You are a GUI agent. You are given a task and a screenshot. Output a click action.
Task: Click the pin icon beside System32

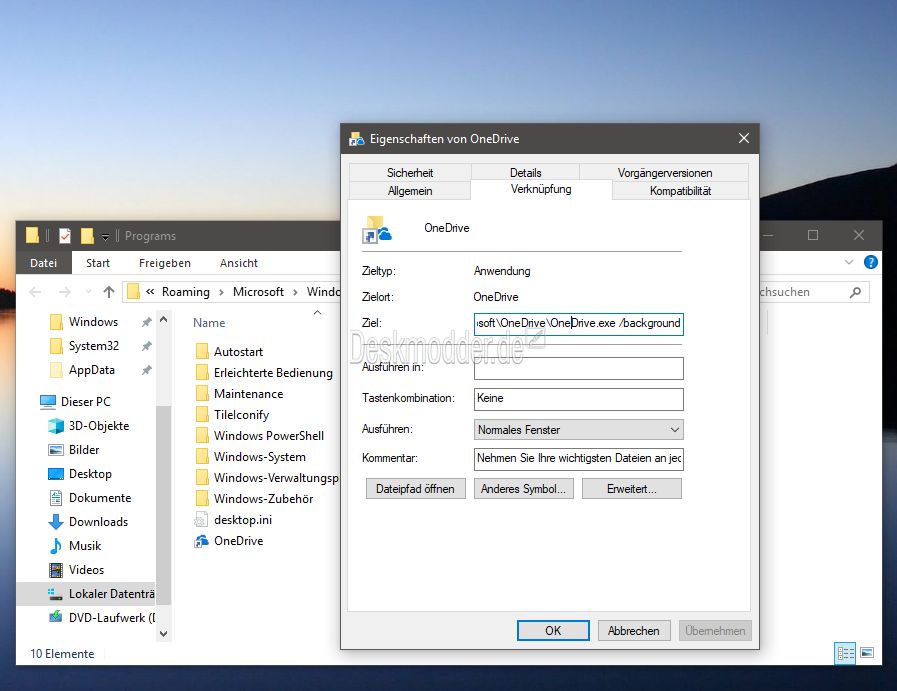[146, 346]
